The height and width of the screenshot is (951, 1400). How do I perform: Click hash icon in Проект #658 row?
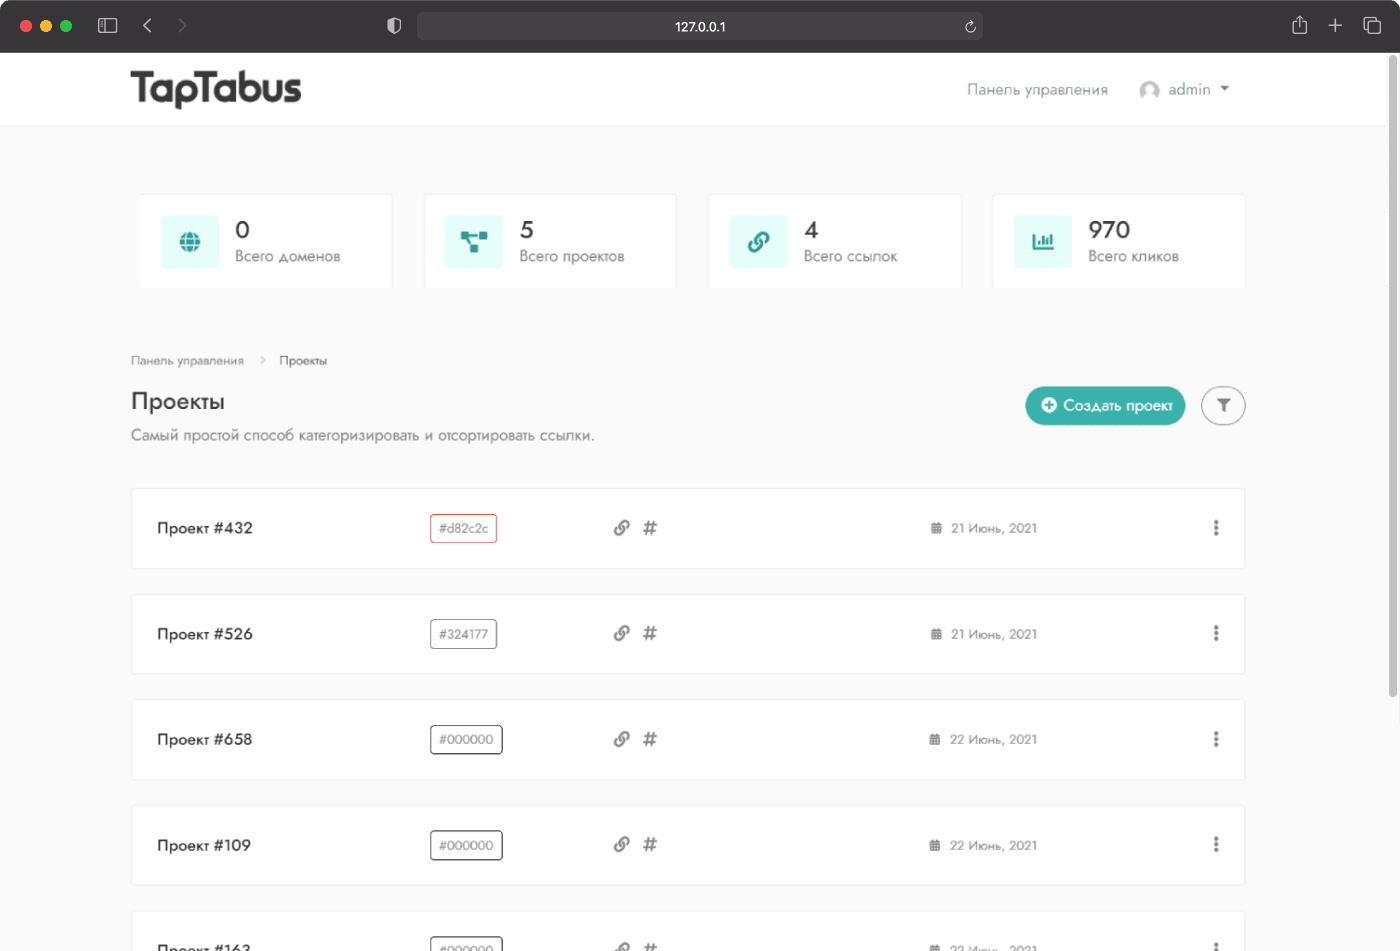[x=650, y=739]
